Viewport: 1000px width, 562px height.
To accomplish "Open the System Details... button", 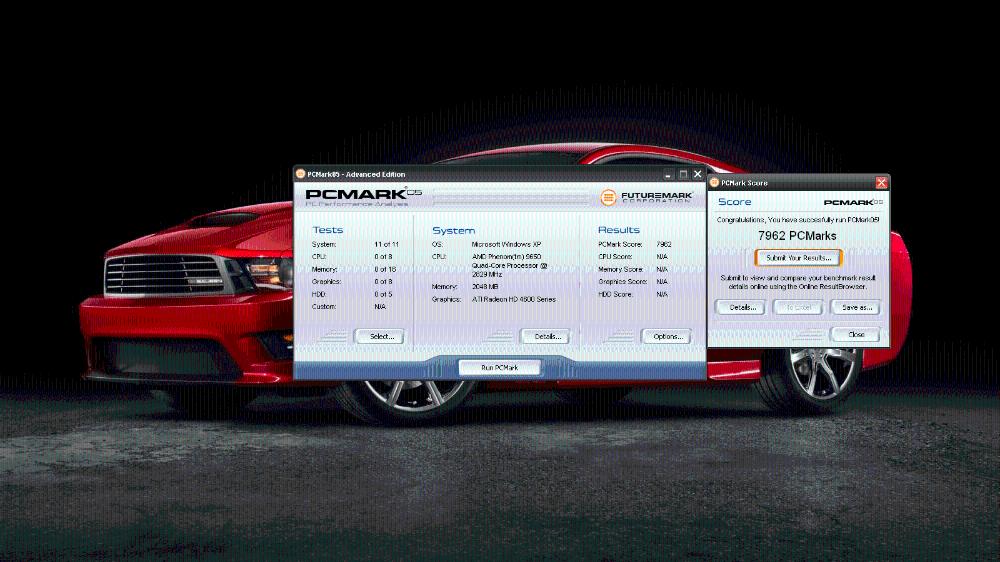I will (x=545, y=336).
